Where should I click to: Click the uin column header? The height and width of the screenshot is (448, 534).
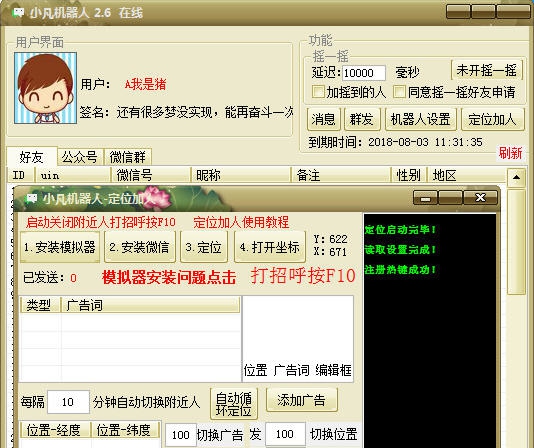click(73, 175)
